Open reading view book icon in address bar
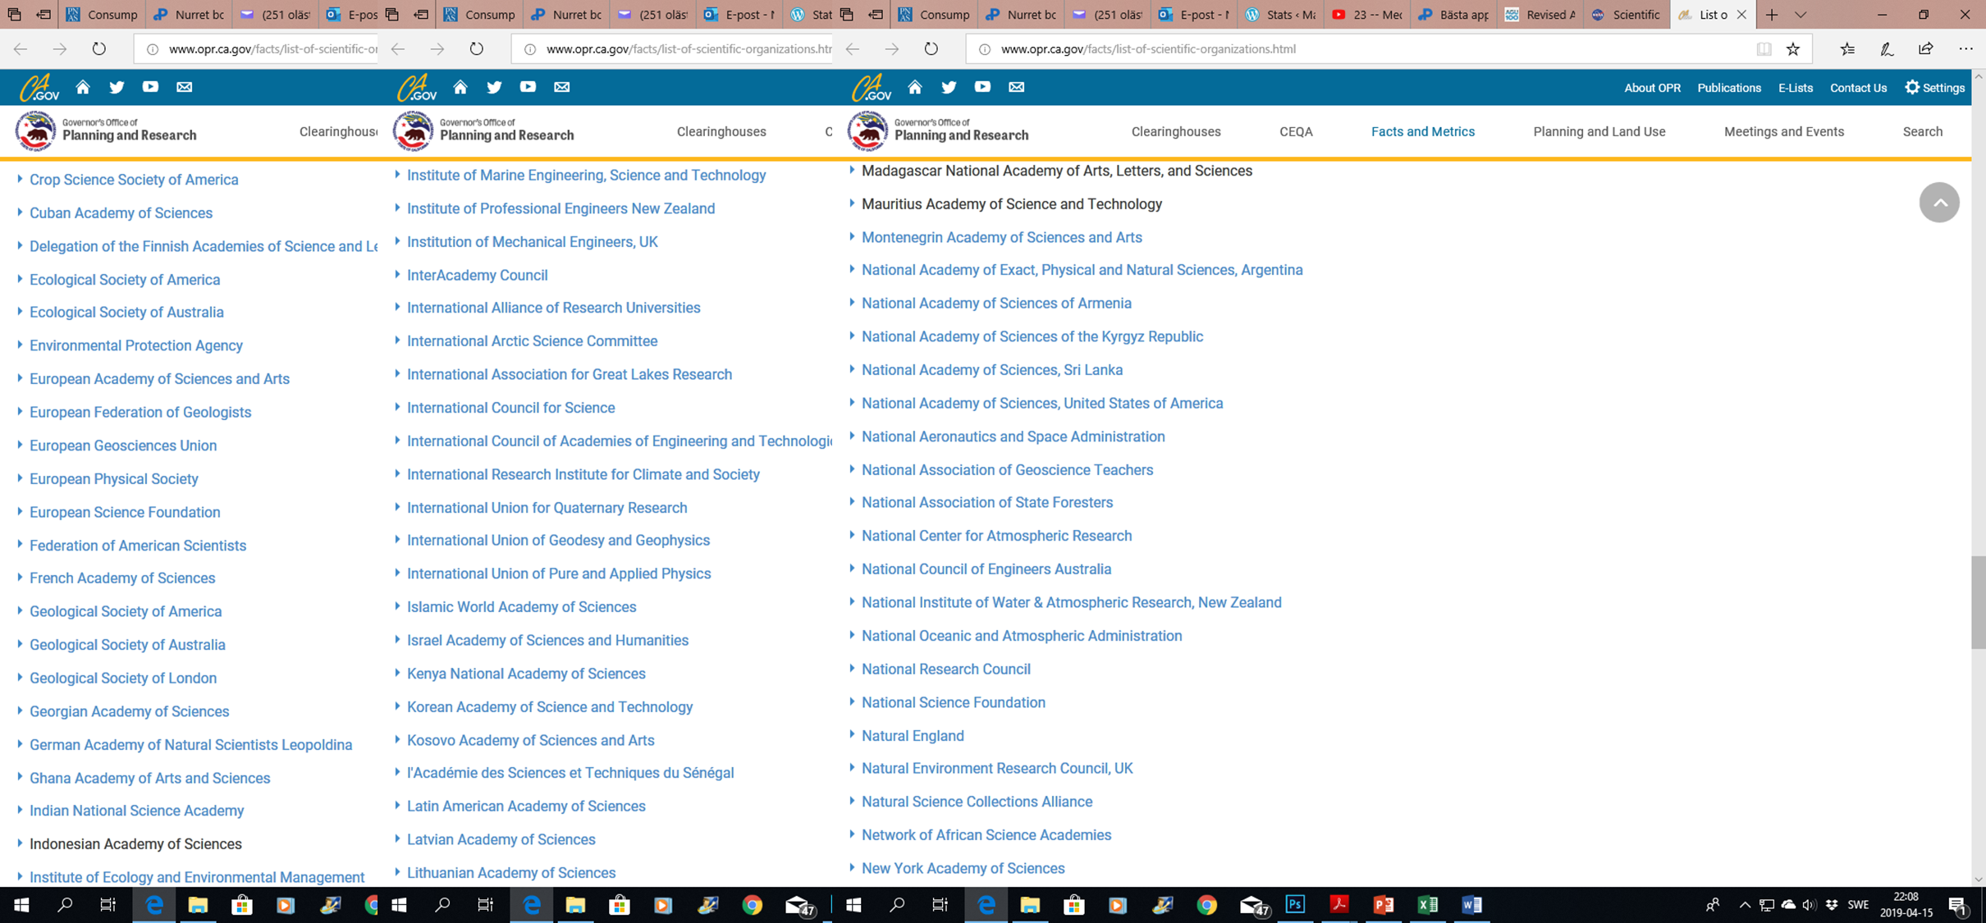 click(x=1764, y=49)
